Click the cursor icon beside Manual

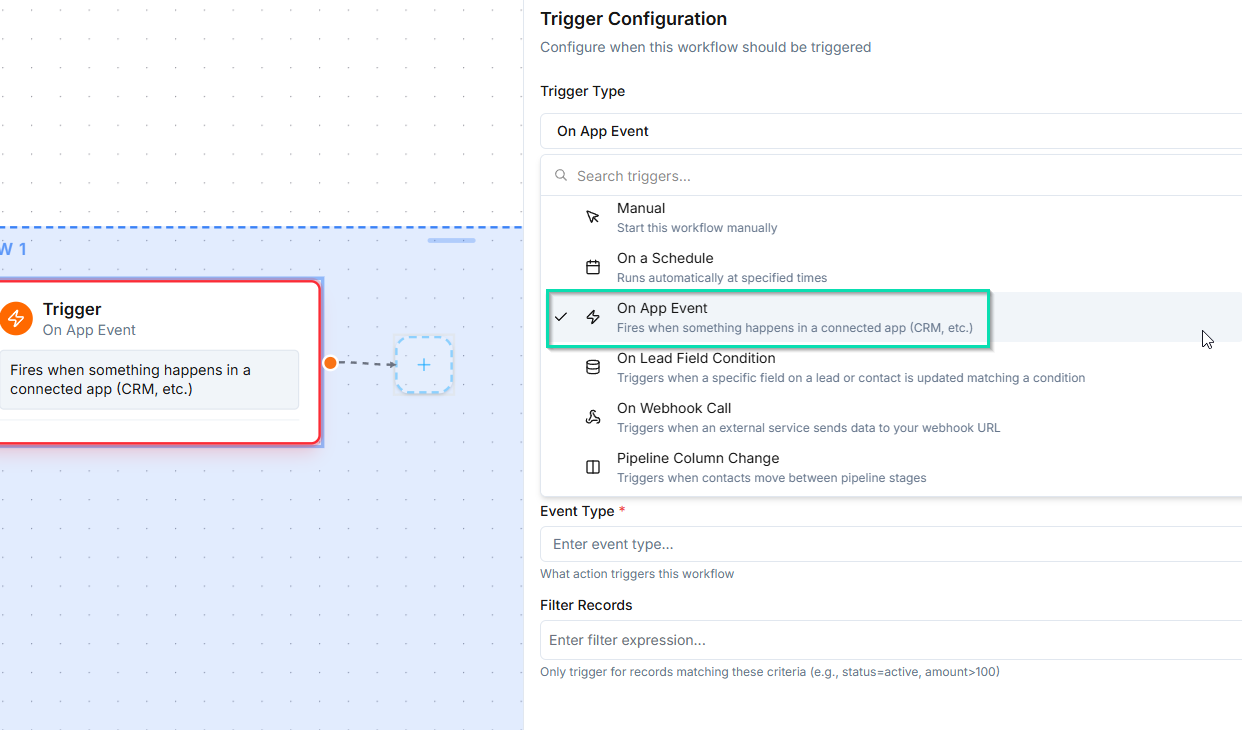pos(593,217)
